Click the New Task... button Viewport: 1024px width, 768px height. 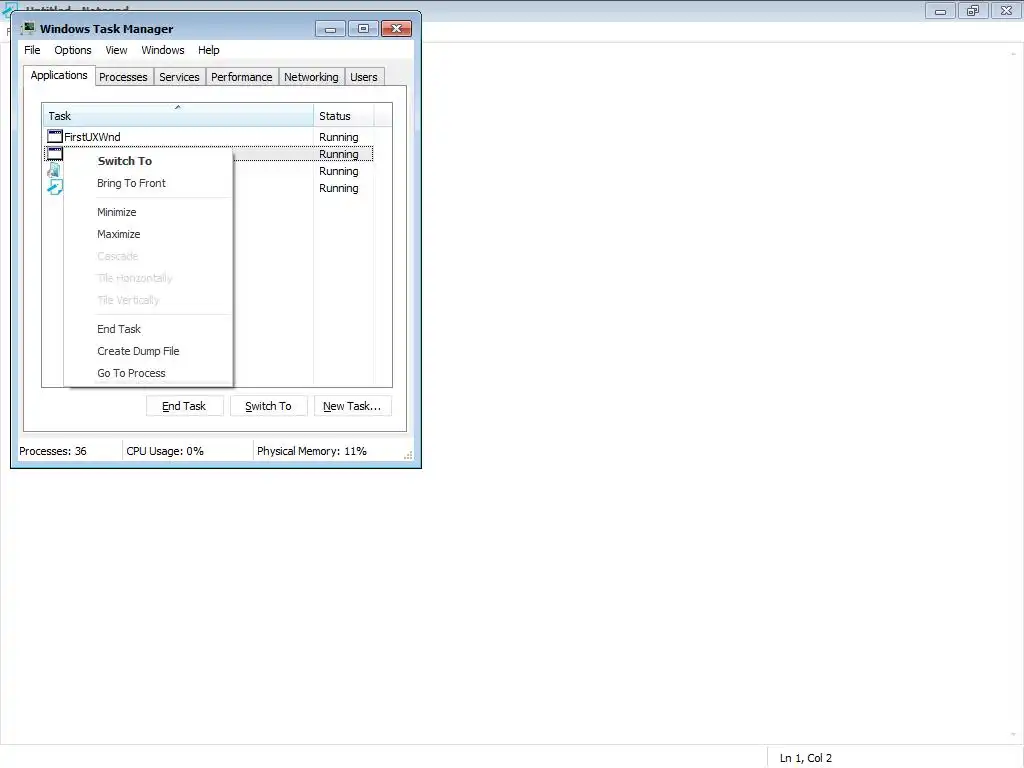click(352, 406)
